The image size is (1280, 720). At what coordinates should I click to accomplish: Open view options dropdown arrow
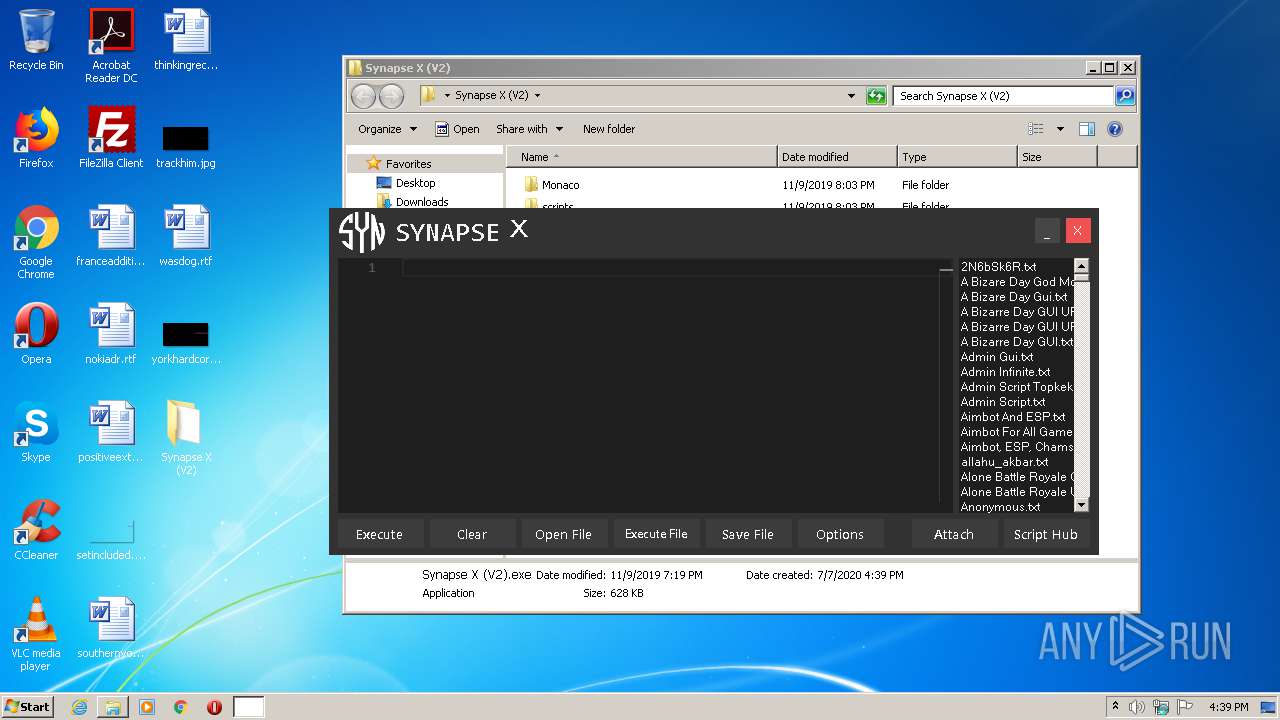1060,129
